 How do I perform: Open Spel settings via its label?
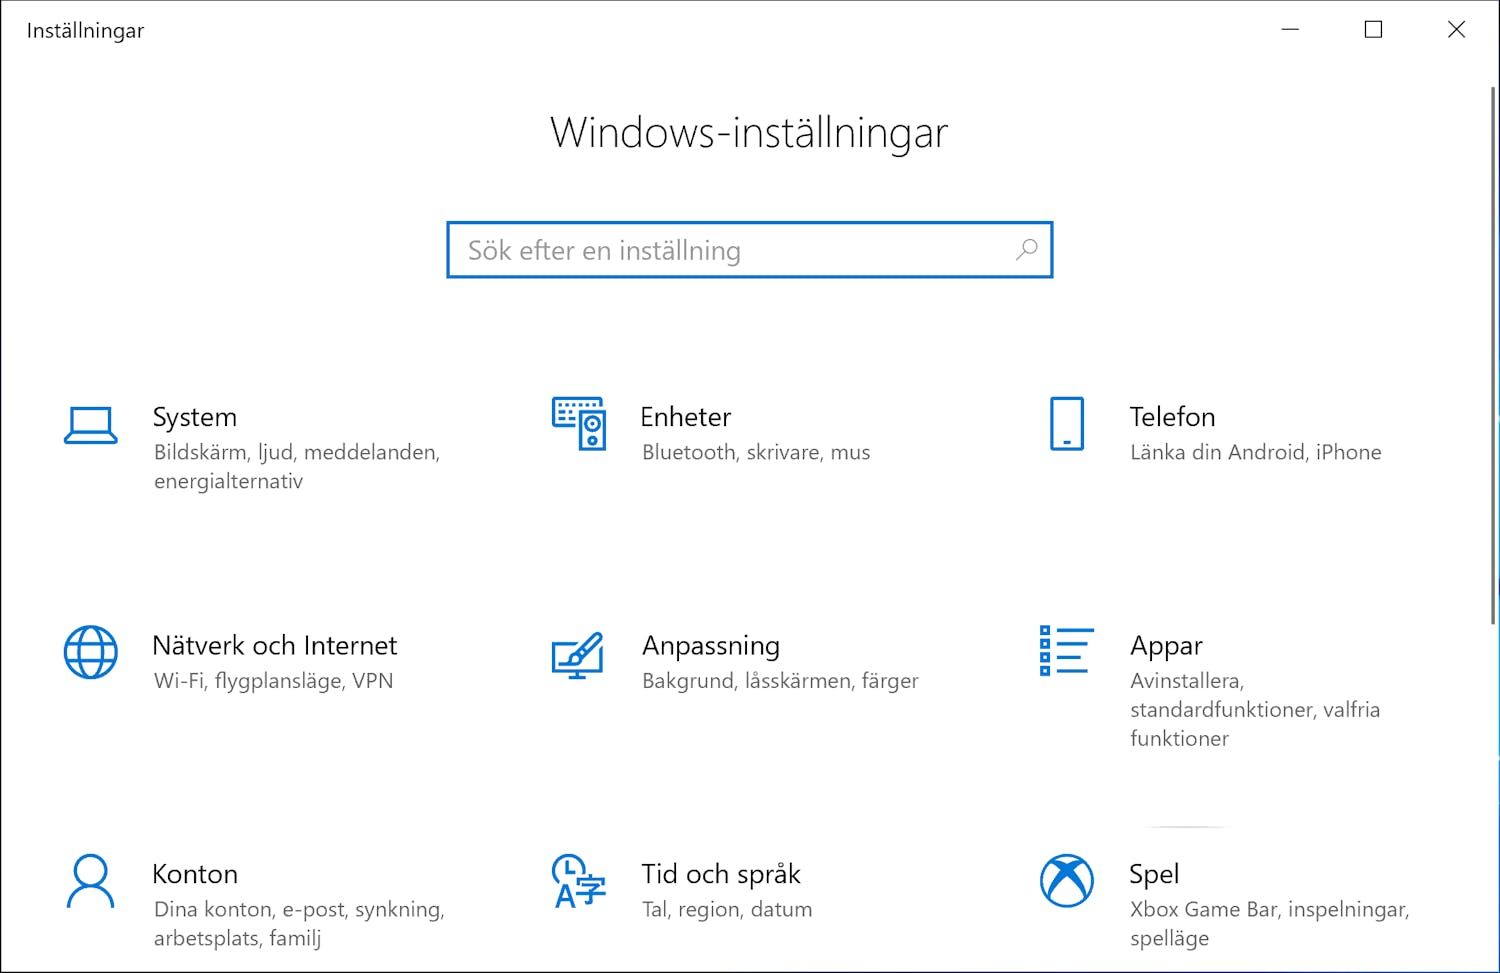point(1154,873)
